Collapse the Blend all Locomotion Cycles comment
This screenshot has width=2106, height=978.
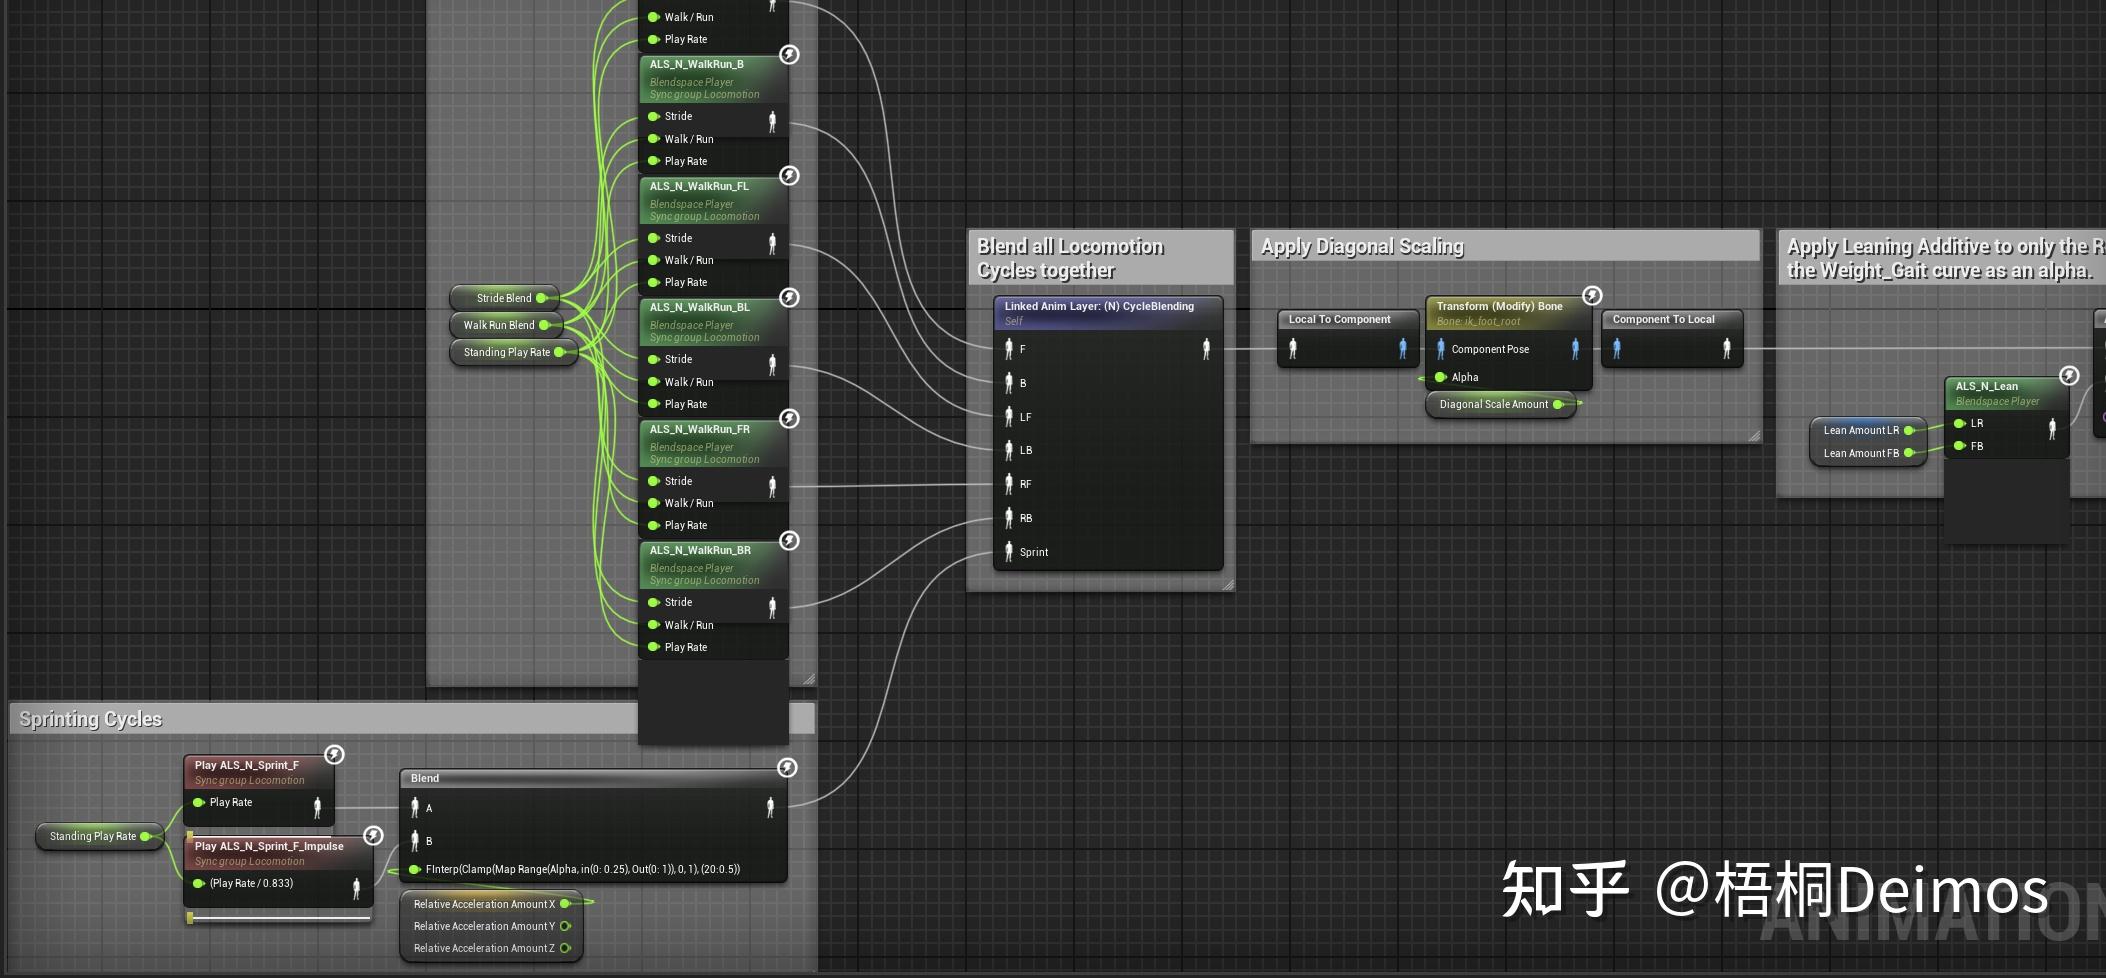(1070, 257)
